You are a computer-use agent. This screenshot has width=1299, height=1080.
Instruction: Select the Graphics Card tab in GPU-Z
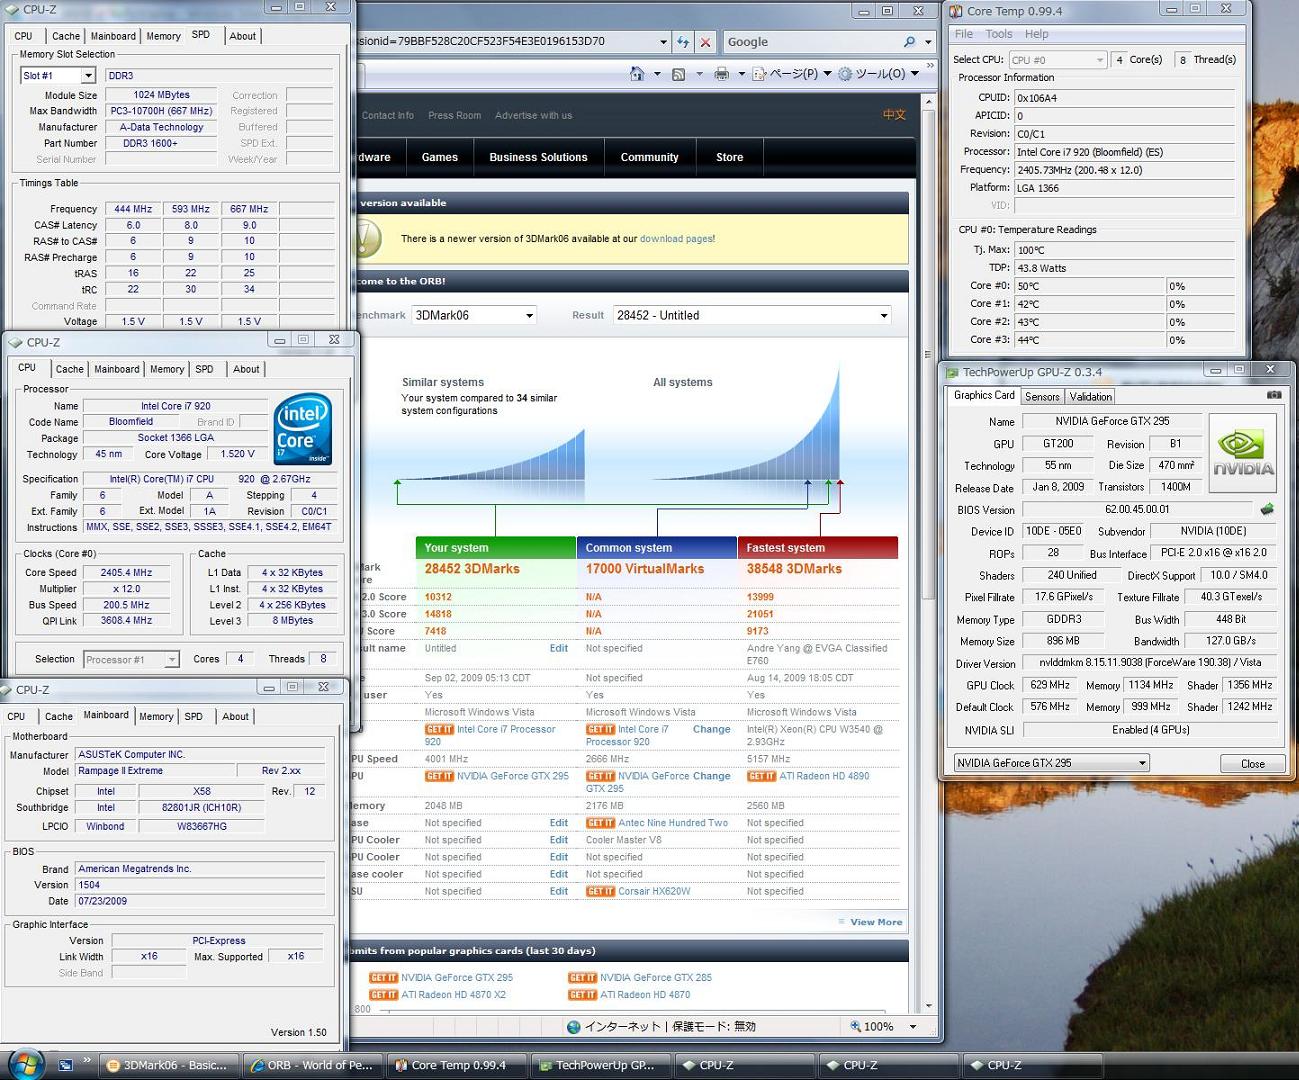click(x=984, y=395)
